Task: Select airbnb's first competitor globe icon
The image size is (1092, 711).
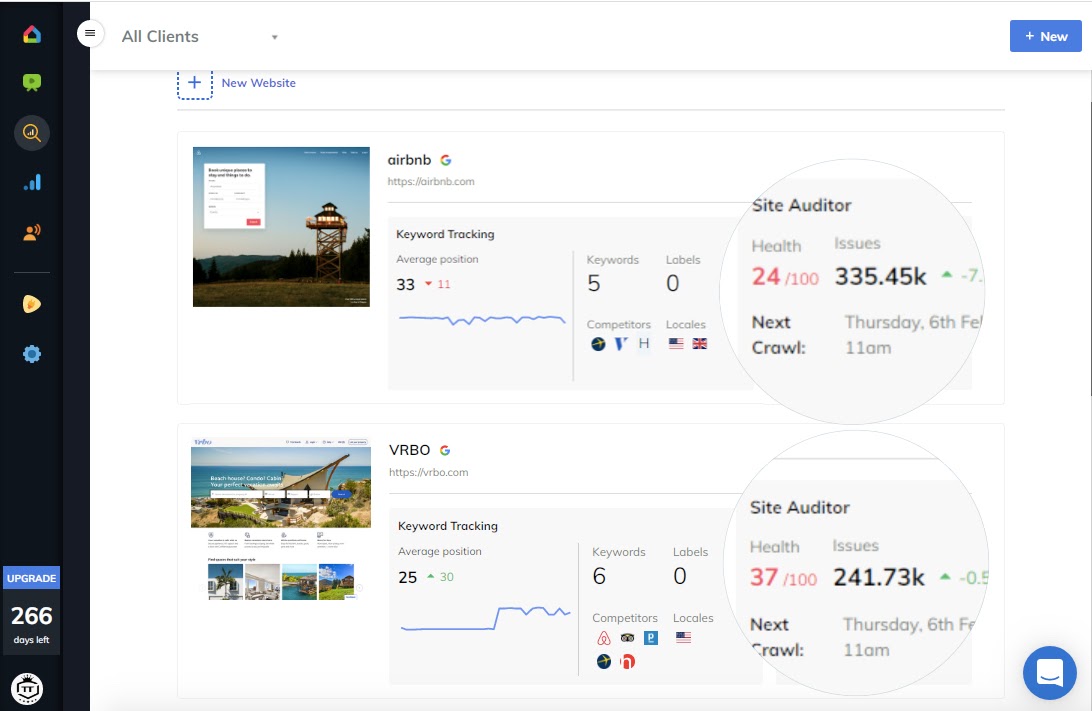Action: point(598,344)
